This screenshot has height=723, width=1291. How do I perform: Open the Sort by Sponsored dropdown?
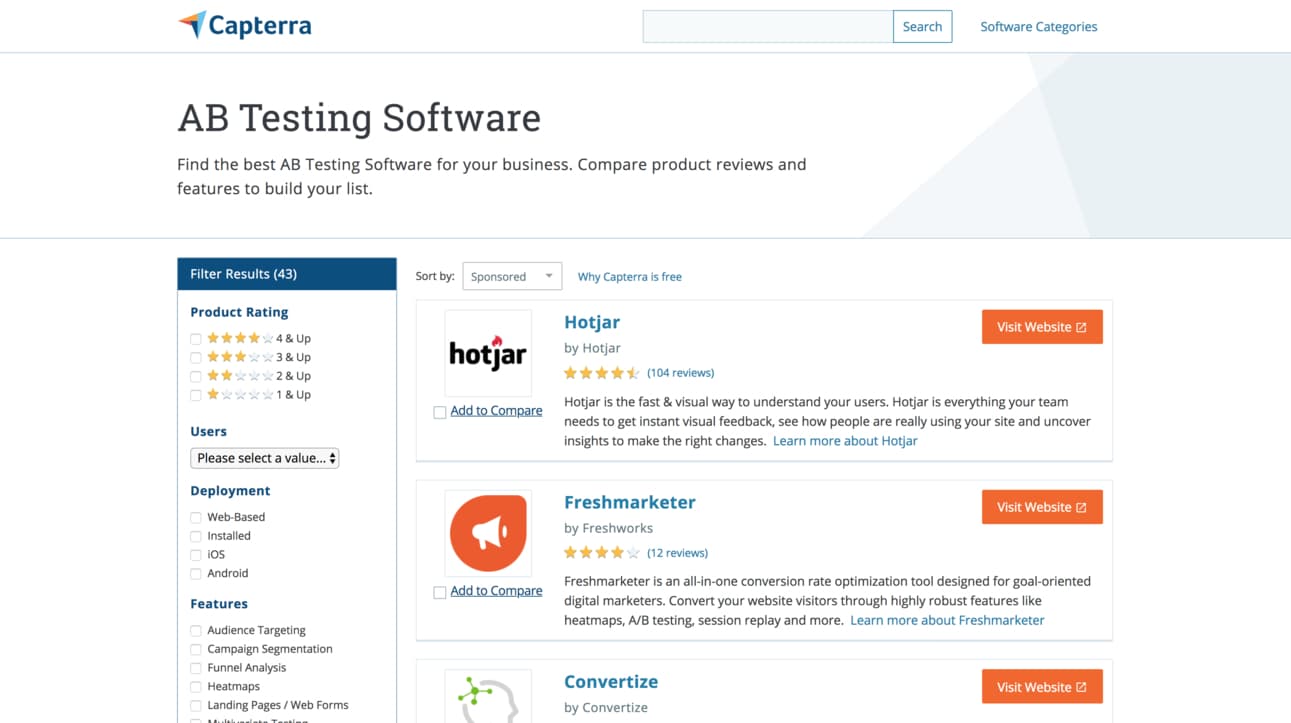[512, 276]
